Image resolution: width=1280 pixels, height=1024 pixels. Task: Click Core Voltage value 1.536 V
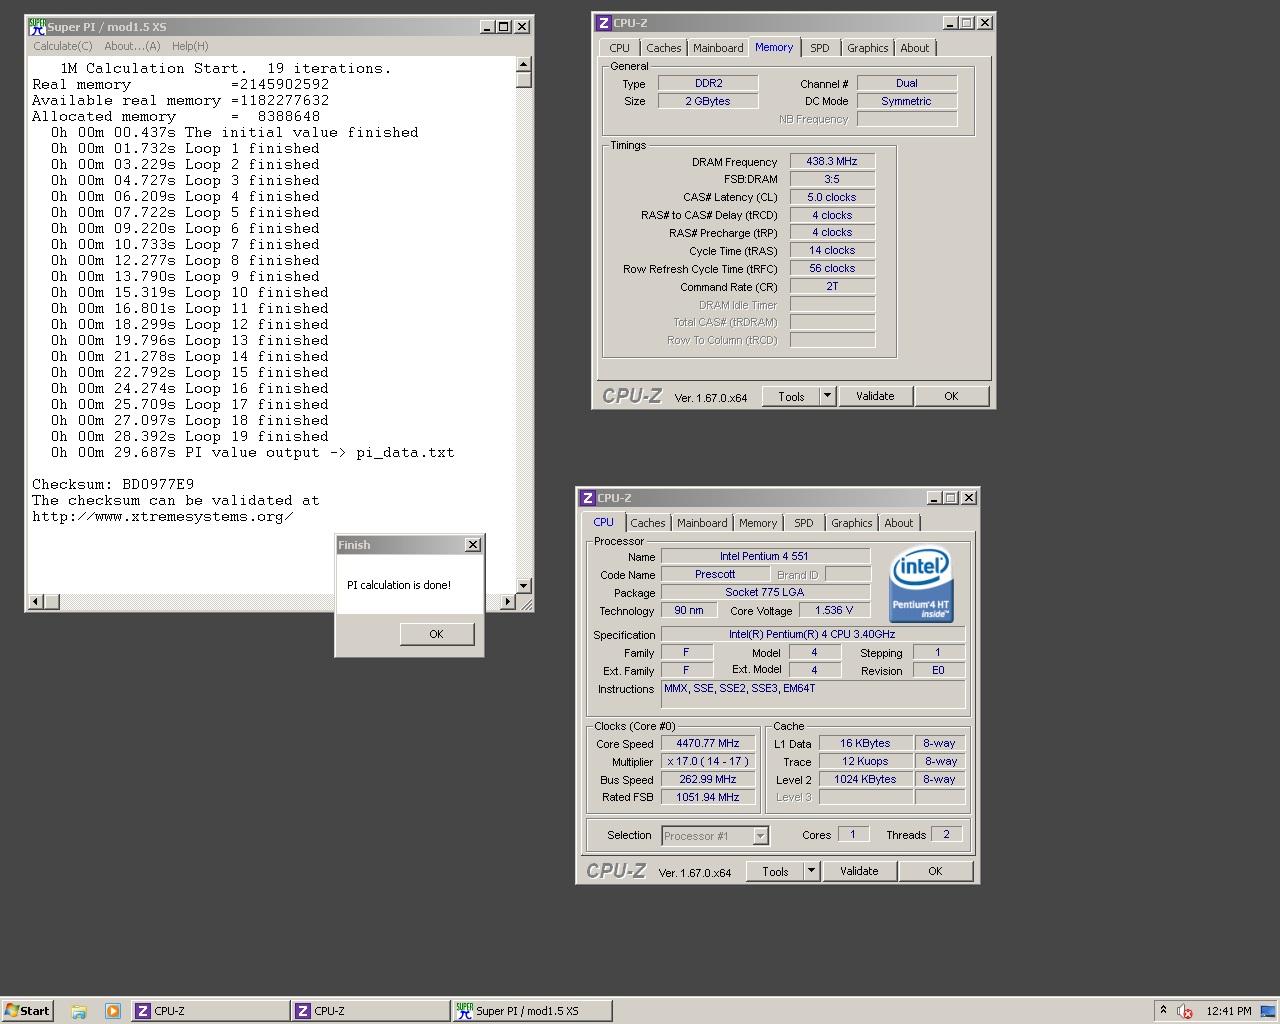click(x=834, y=610)
